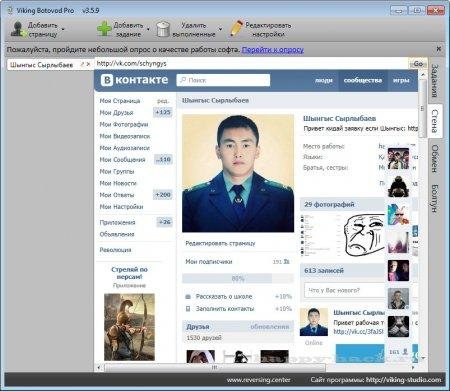The image size is (450, 391).
Task: Open the Болтун side tab
Action: click(x=434, y=198)
